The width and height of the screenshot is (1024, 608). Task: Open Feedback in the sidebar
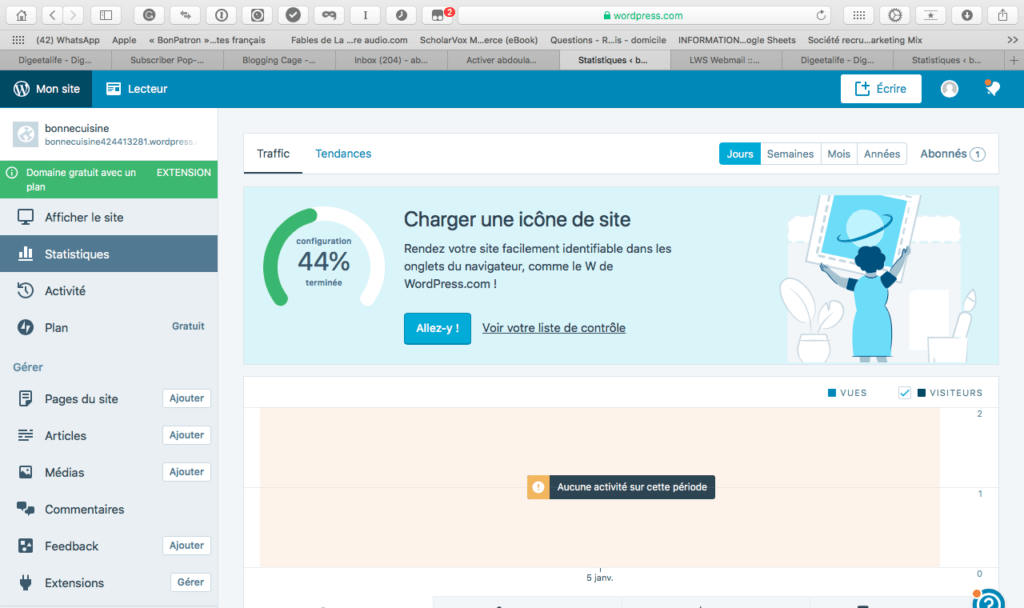tap(71, 546)
